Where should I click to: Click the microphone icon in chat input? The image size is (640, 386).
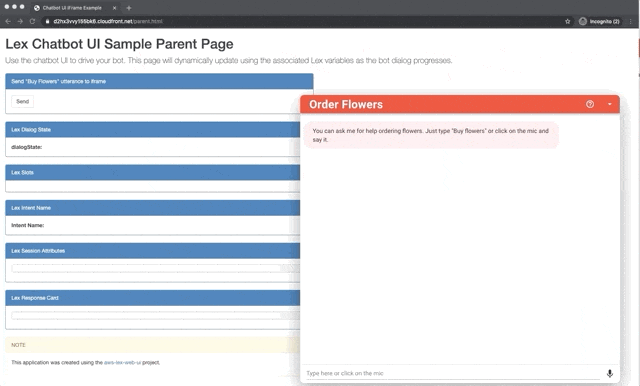[x=610, y=373]
